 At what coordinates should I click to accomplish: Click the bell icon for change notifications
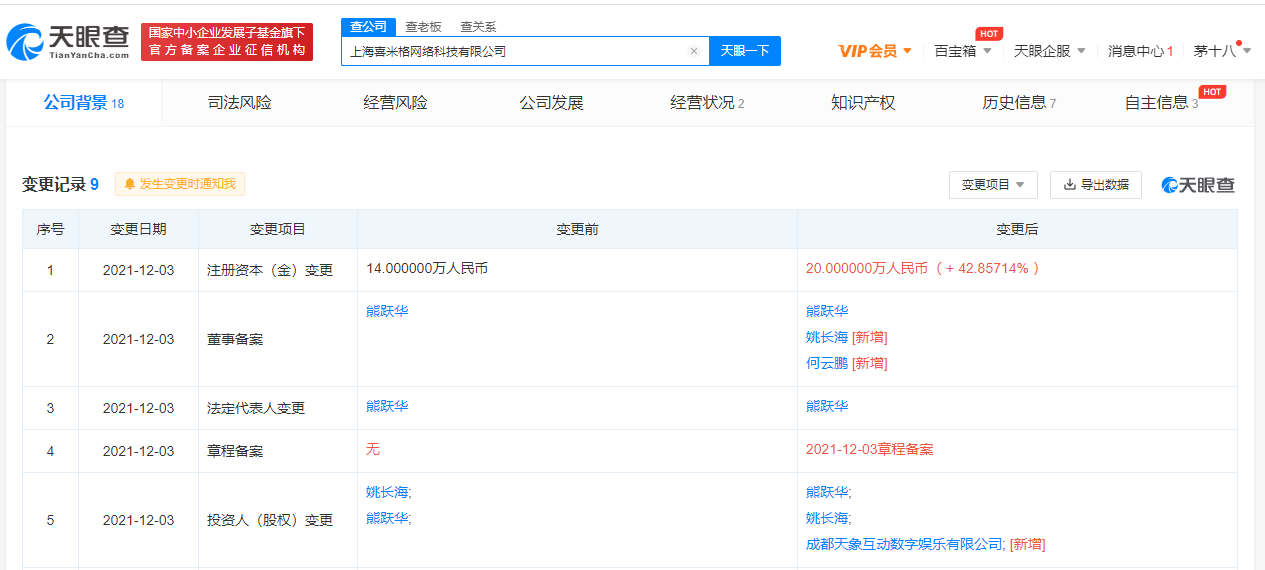point(129,184)
